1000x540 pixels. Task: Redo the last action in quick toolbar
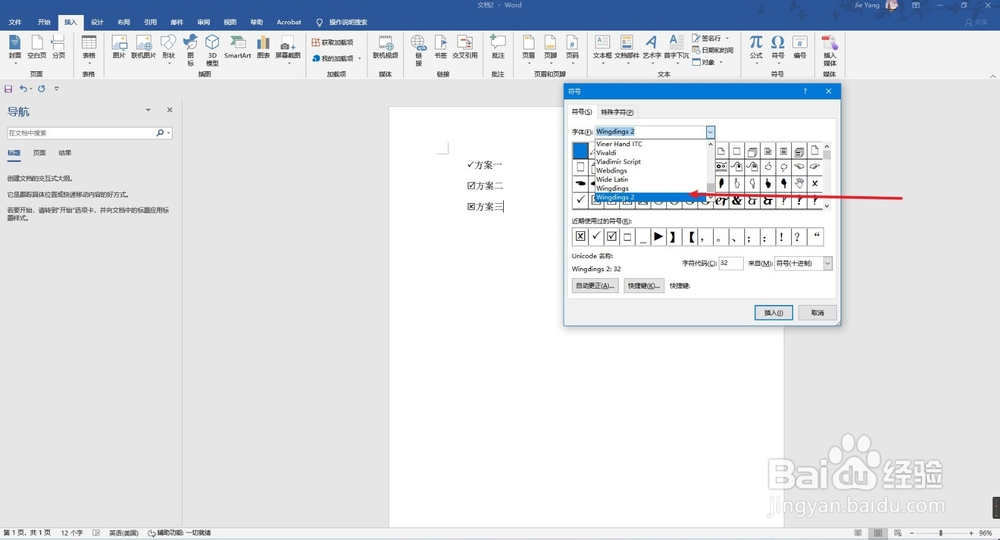point(41,89)
